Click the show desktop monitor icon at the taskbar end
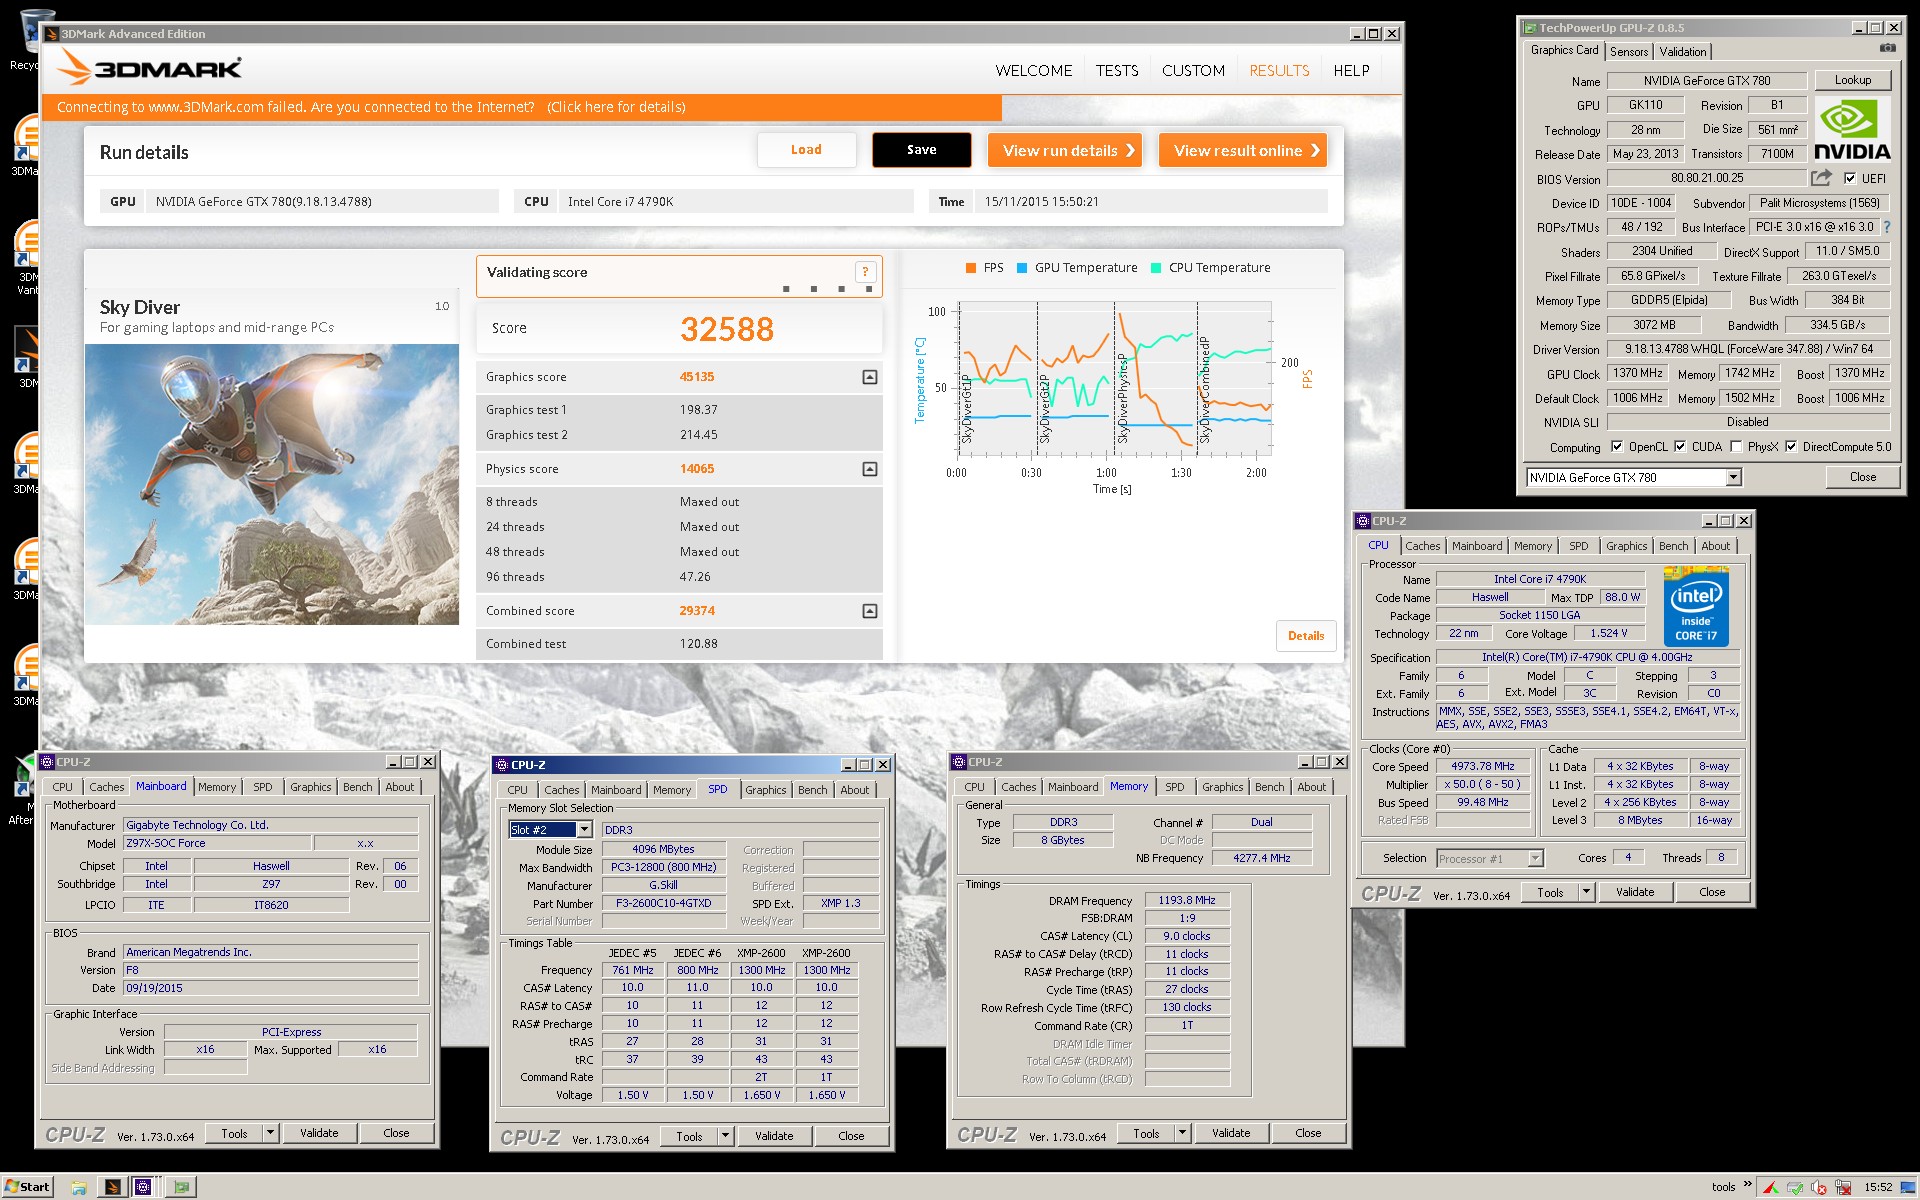 [1908, 1188]
